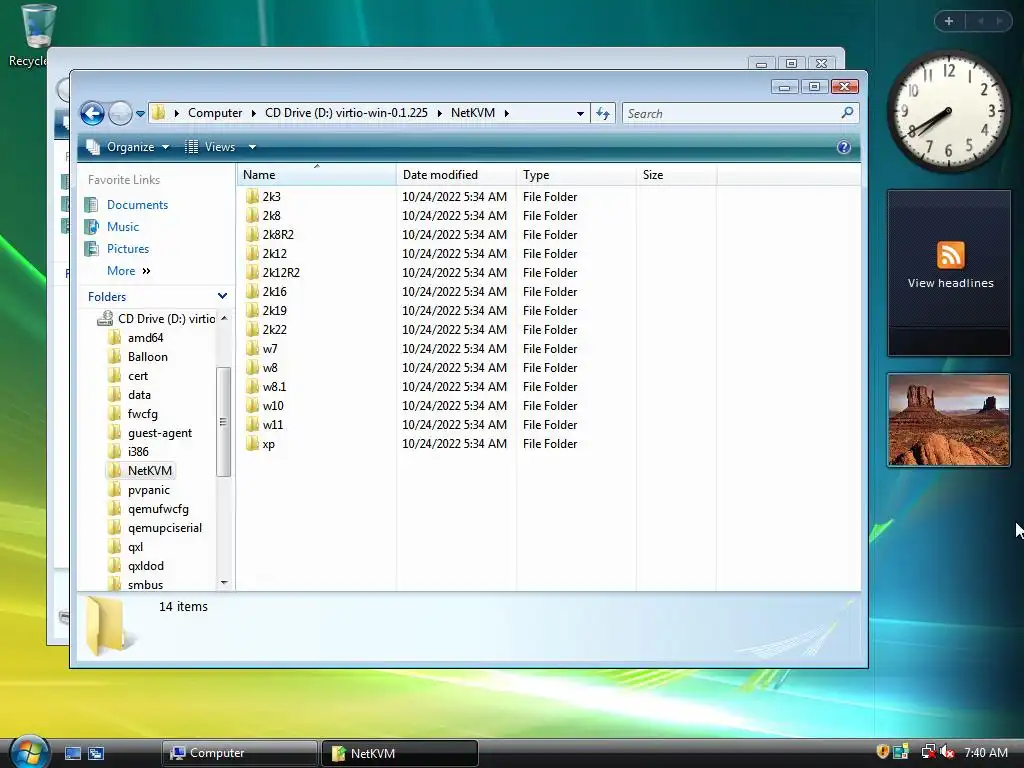This screenshot has width=1024, height=768.
Task: Click the magnifier icon in Search box
Action: pos(847,113)
